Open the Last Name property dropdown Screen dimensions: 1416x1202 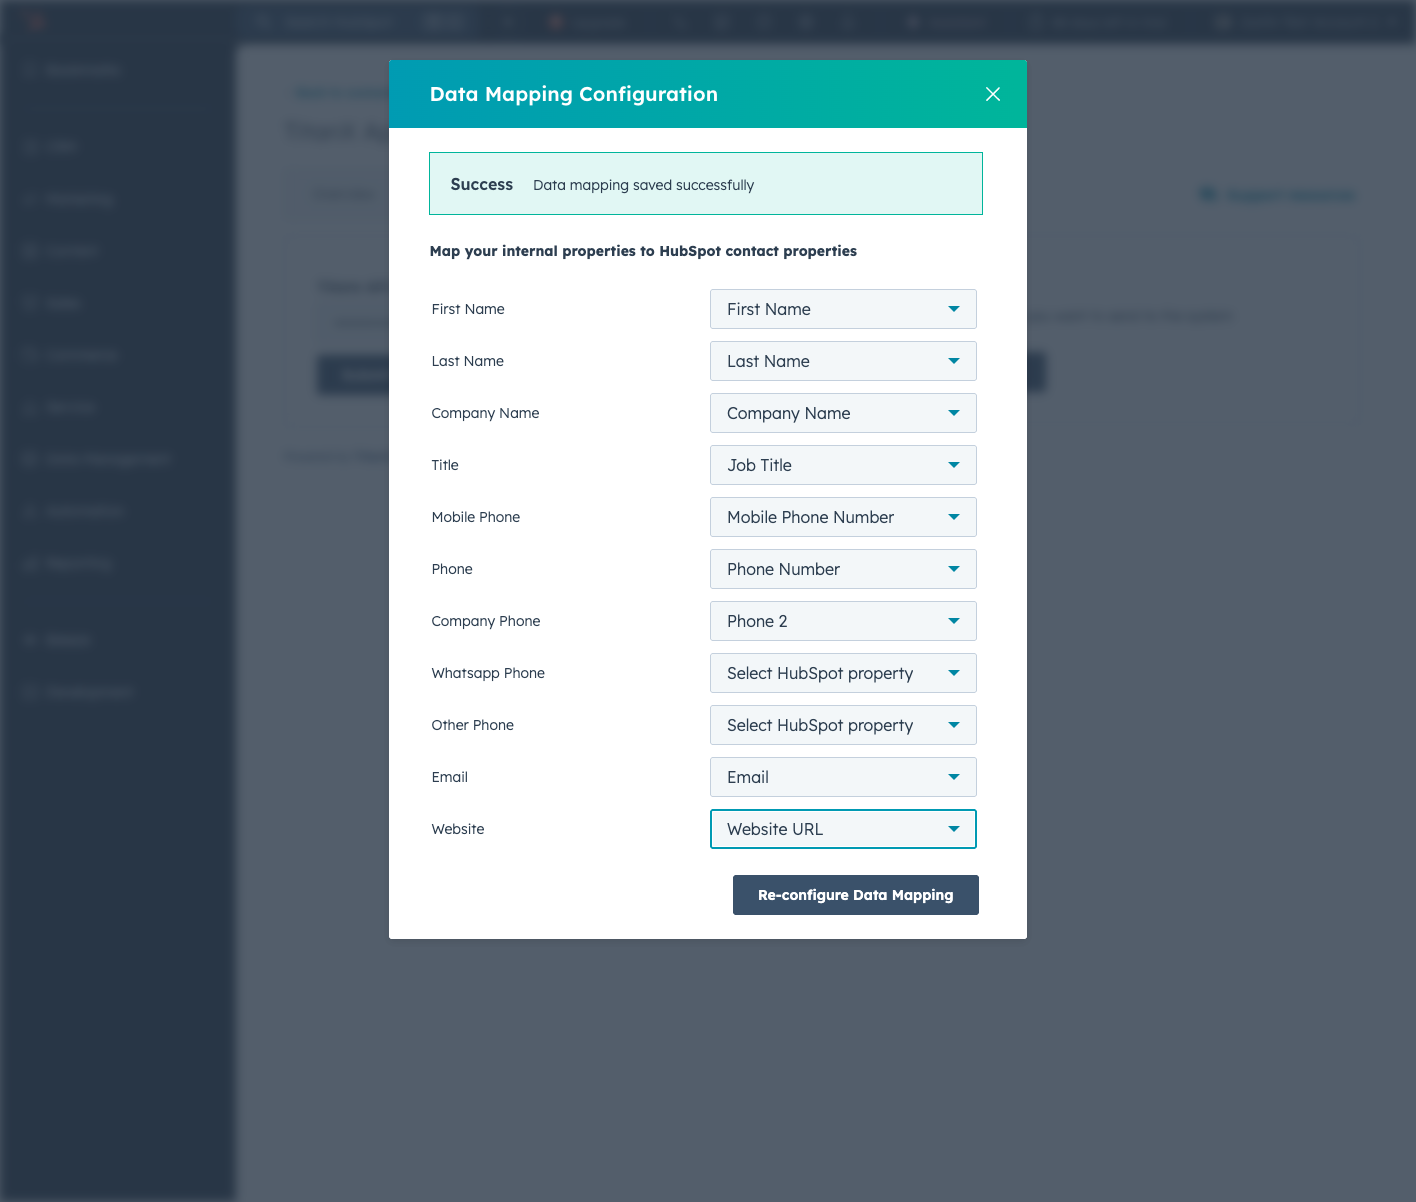pyautogui.click(x=843, y=361)
